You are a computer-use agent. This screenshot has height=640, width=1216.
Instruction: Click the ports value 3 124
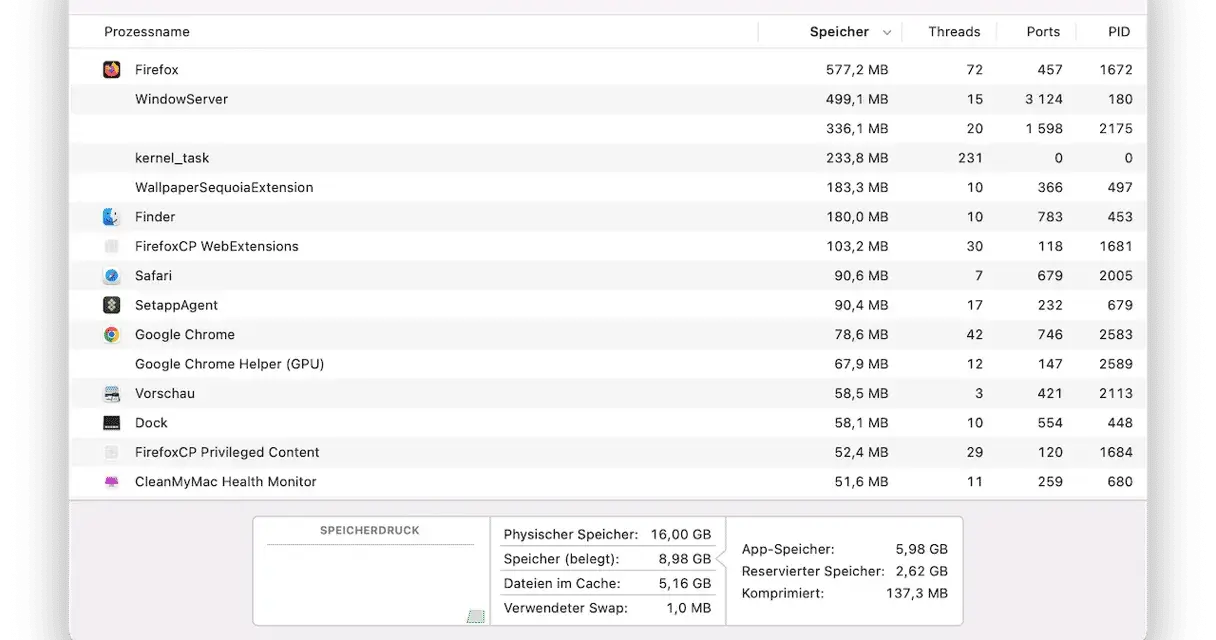(x=1044, y=99)
